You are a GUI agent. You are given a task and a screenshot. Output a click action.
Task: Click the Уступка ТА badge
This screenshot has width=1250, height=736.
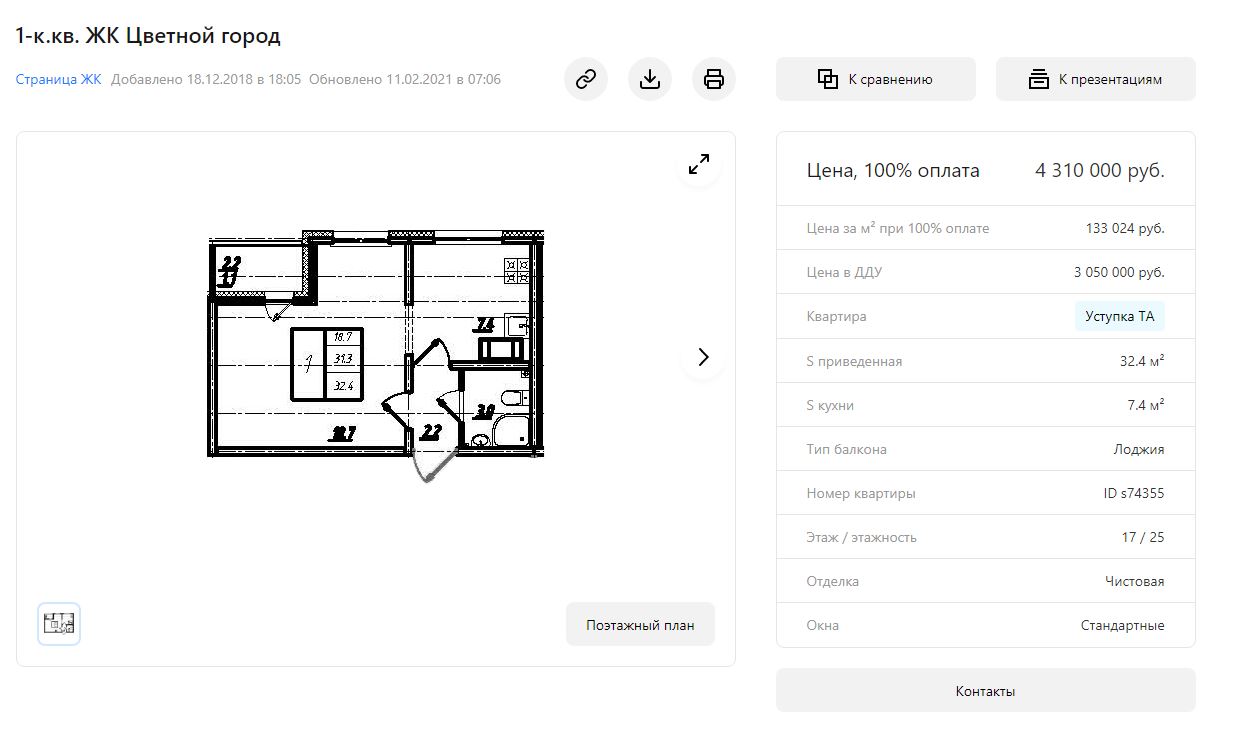(1119, 317)
